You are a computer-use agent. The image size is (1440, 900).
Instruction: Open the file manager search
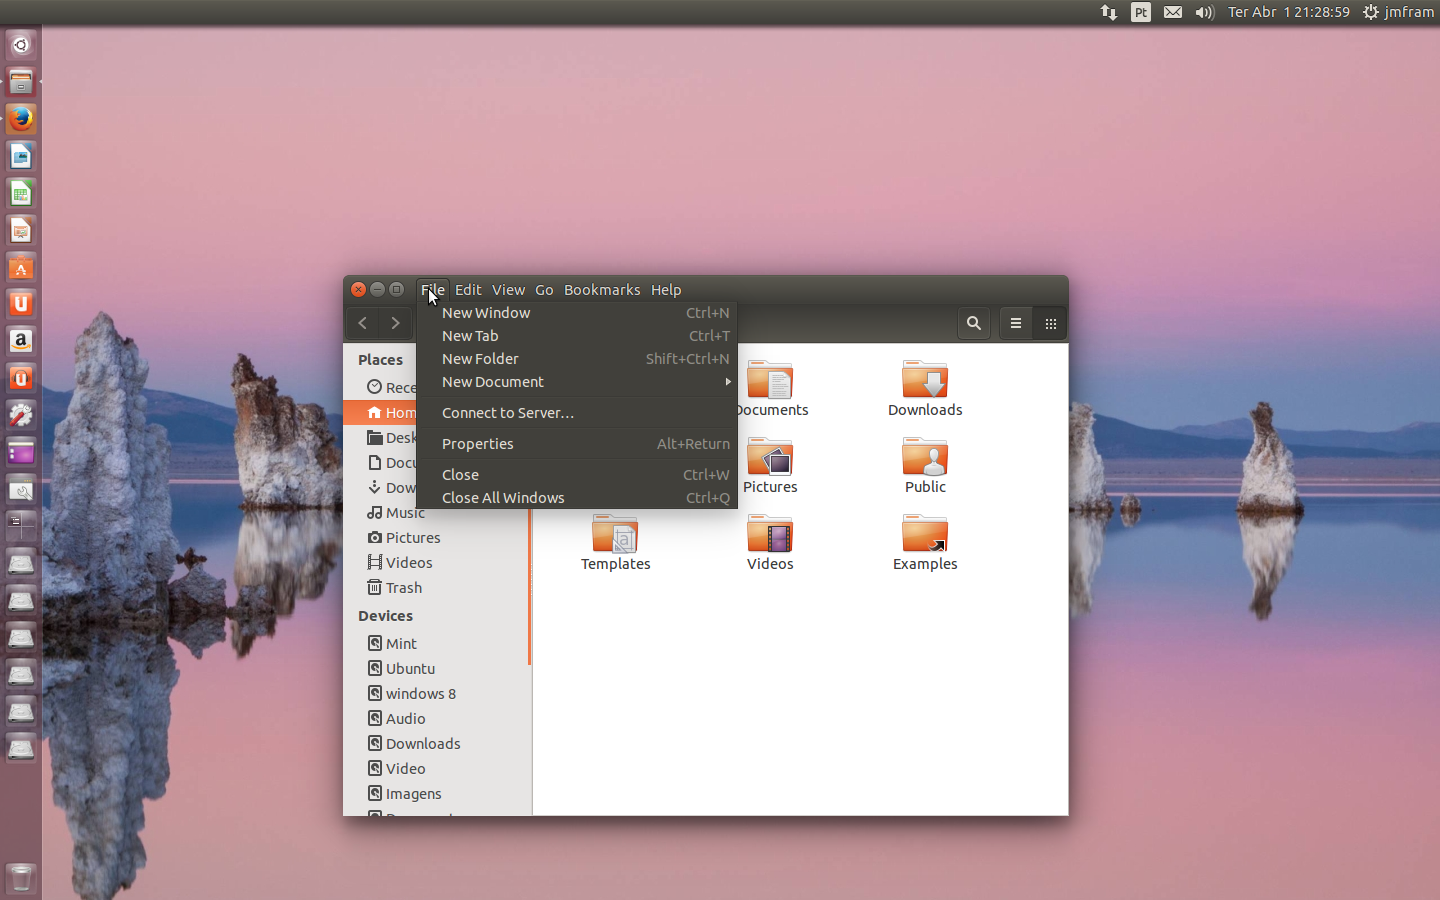point(973,323)
